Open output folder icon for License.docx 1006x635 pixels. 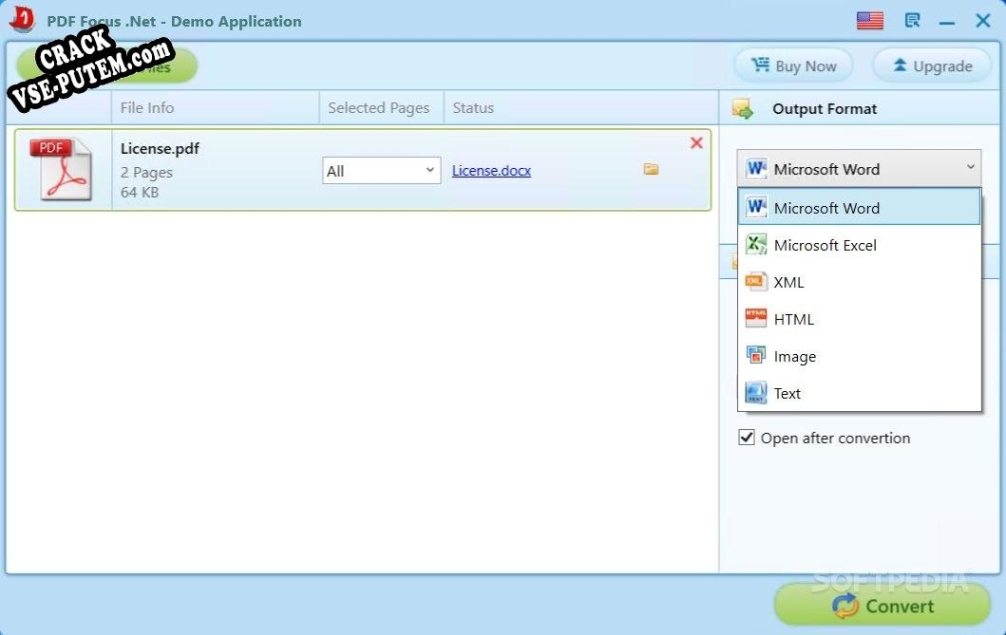(651, 169)
